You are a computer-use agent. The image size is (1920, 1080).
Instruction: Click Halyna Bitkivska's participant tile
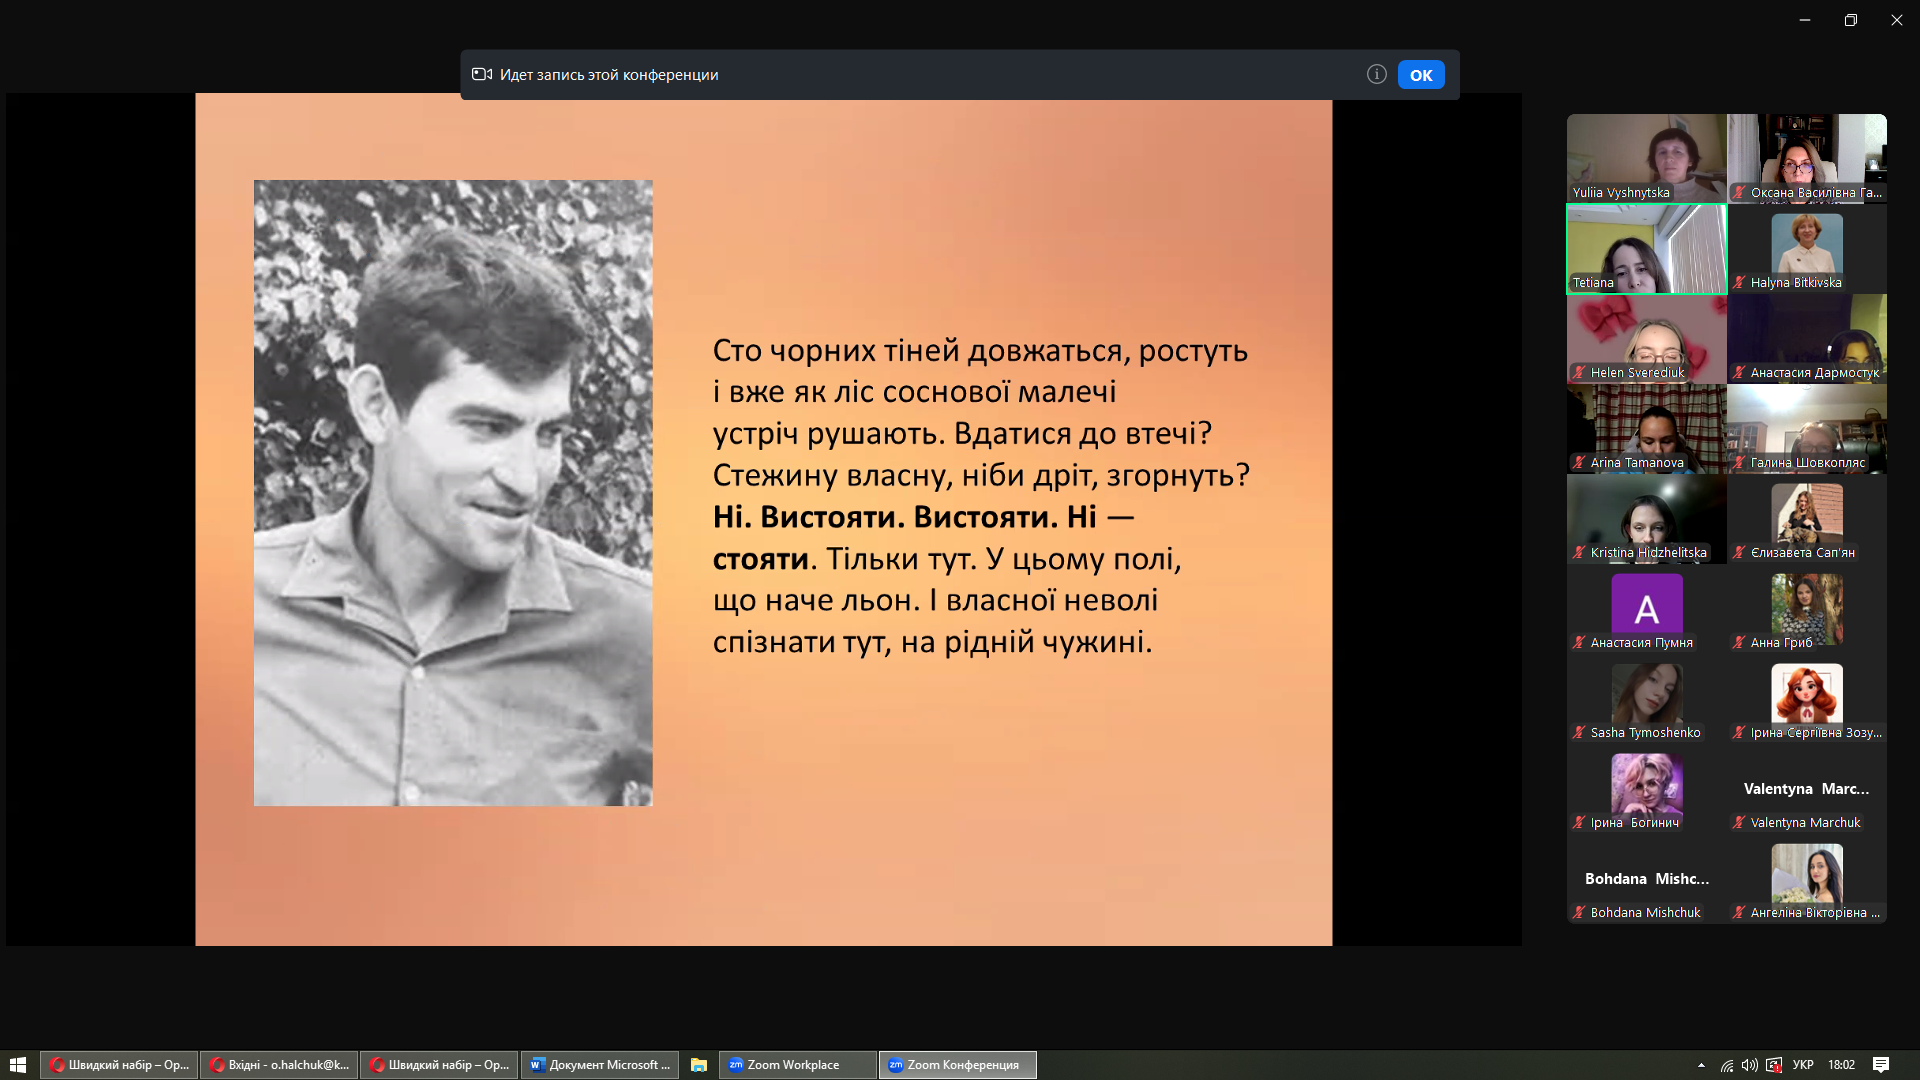pyautogui.click(x=1806, y=248)
